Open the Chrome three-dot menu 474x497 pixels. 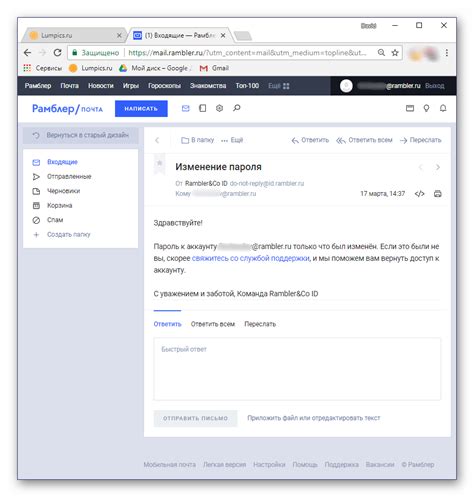click(447, 53)
